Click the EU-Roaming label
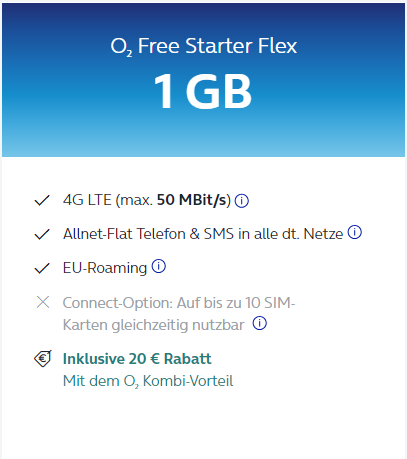407x459 pixels. coord(105,268)
